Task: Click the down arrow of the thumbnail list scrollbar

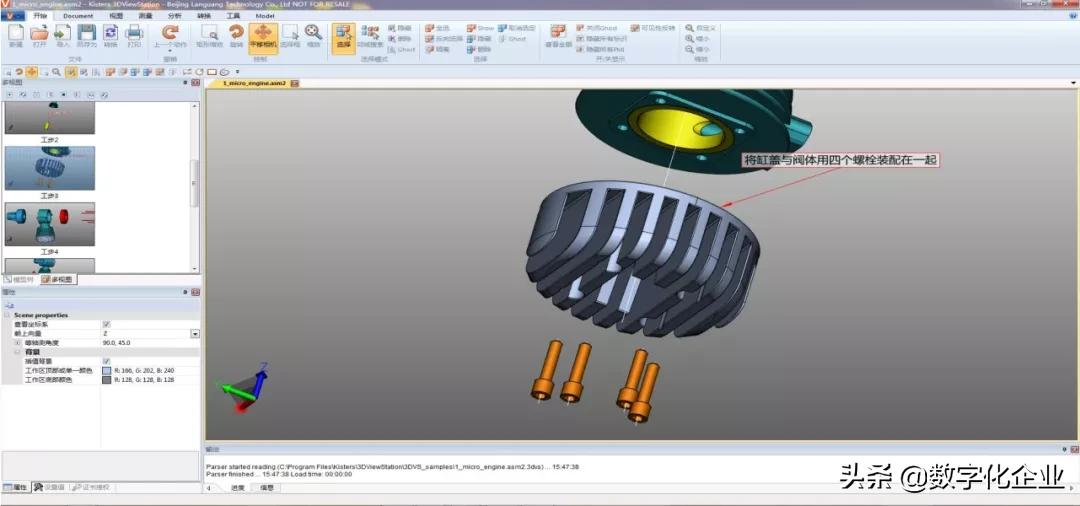Action: 195,269
